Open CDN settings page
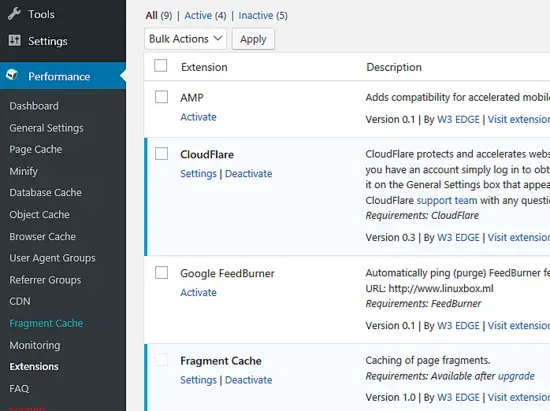This screenshot has width=550, height=411. tap(20, 301)
